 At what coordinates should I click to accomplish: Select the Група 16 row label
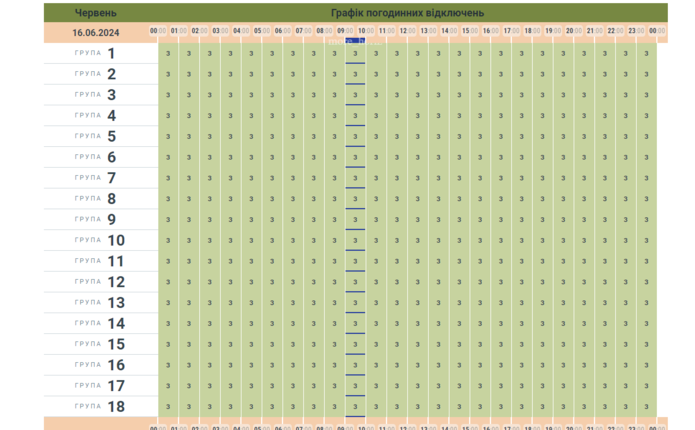(x=100, y=365)
